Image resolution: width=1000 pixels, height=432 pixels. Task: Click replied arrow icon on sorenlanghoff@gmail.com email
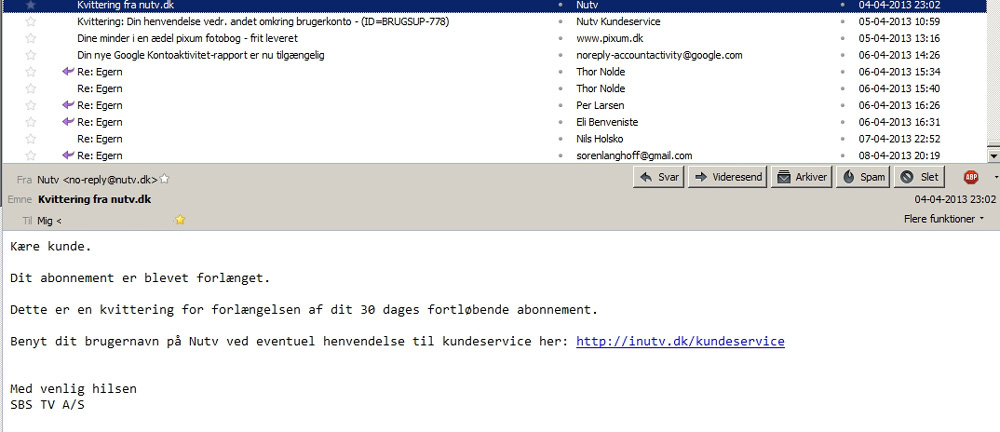[68, 154]
